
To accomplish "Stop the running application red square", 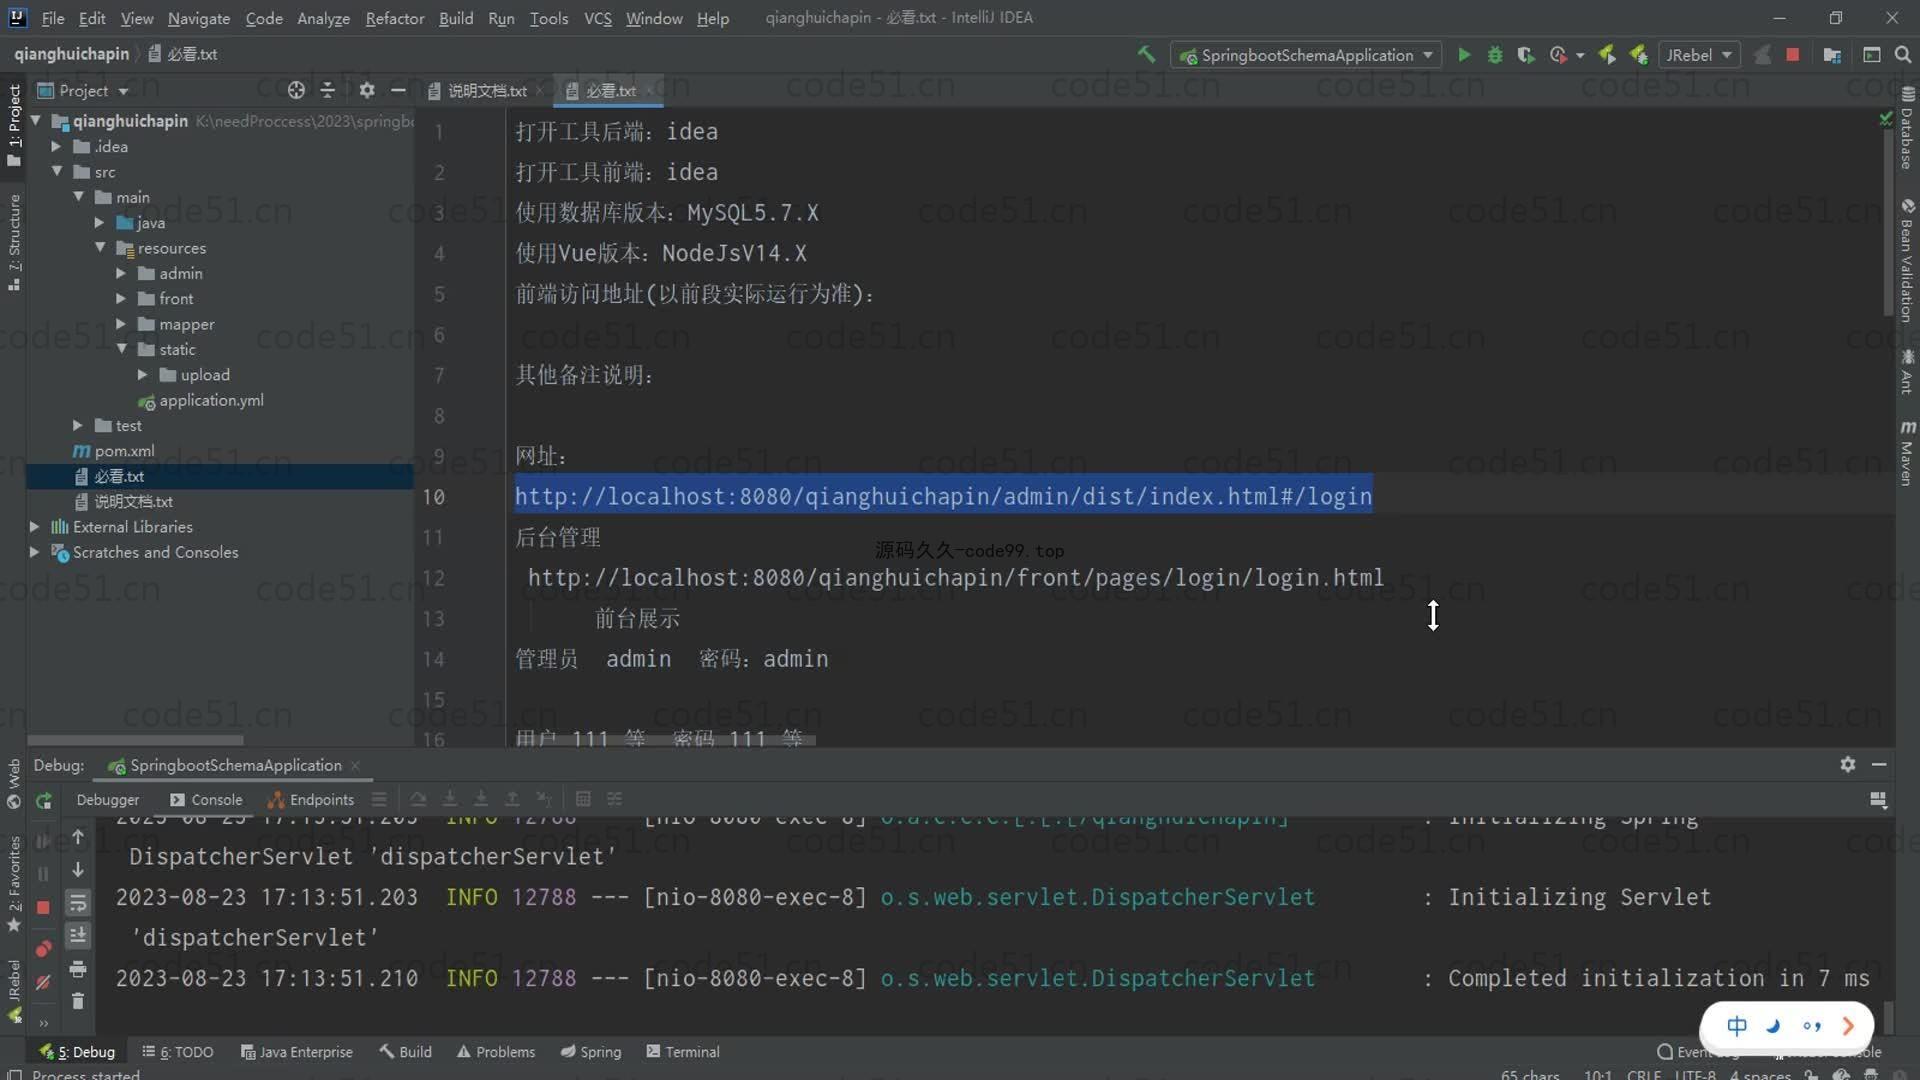I will pos(1793,55).
